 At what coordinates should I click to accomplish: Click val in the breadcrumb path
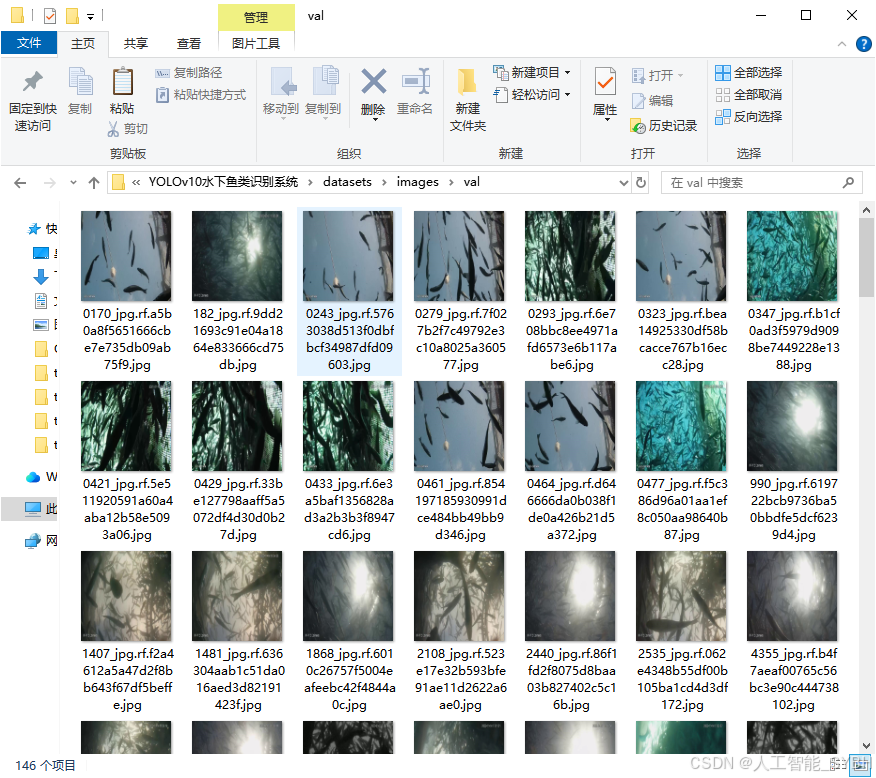472,182
